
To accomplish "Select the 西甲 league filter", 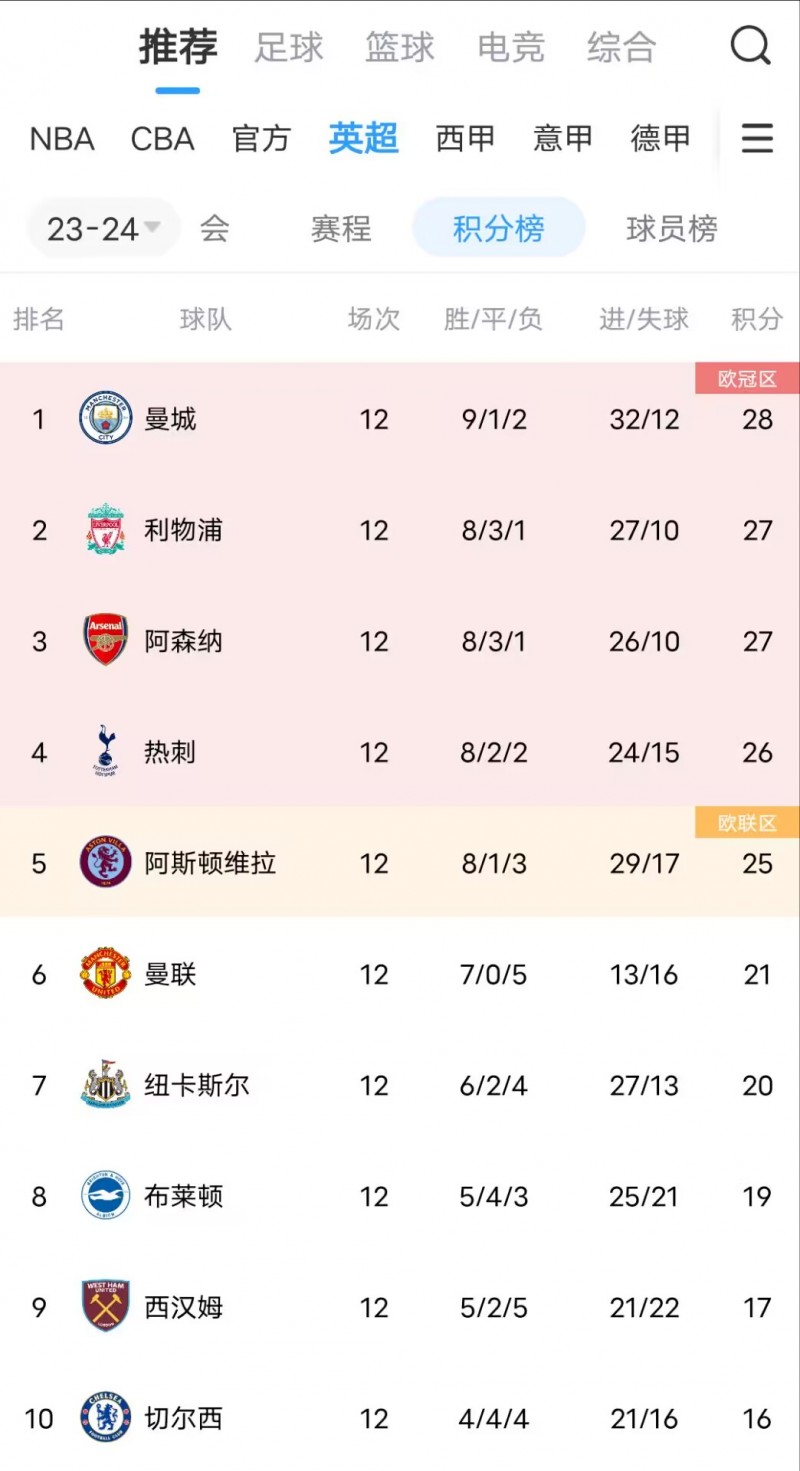I will click(x=463, y=139).
